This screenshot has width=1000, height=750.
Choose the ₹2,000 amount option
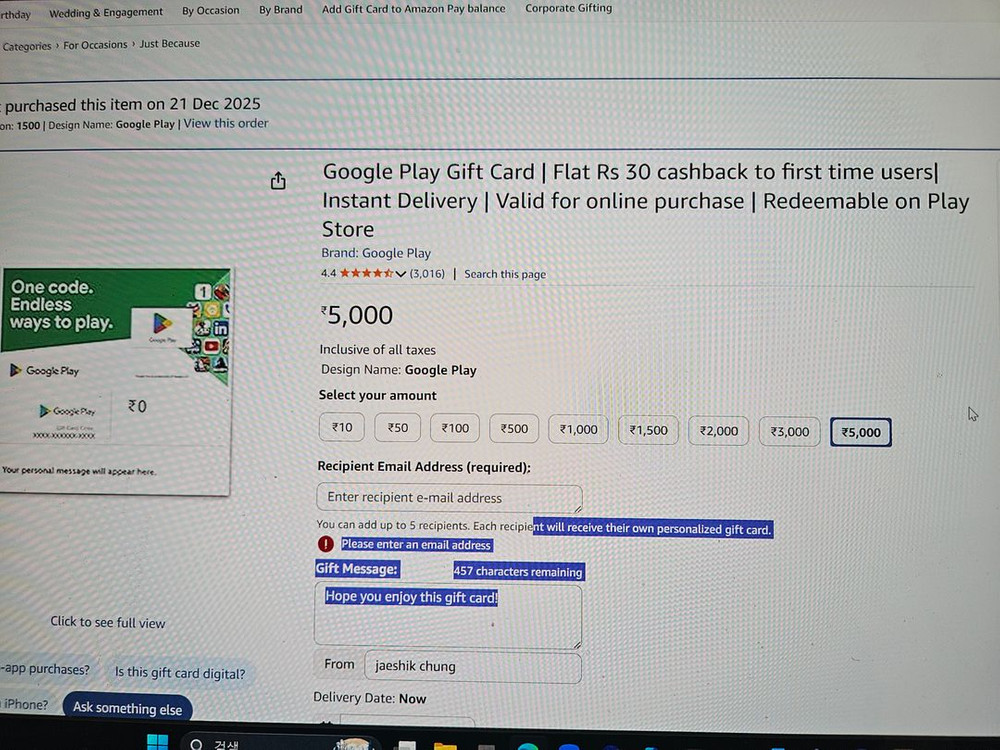tap(718, 430)
